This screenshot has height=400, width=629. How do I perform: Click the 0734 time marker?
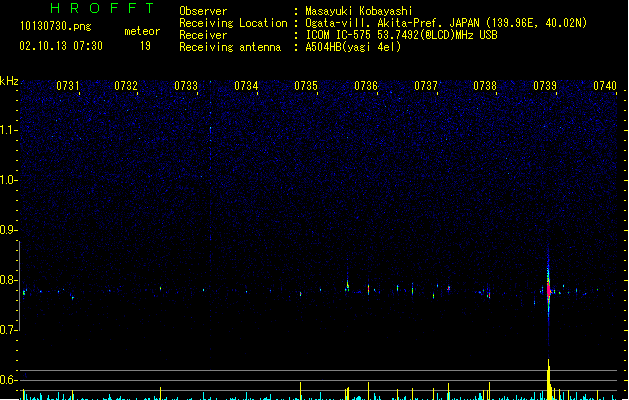pos(246,86)
